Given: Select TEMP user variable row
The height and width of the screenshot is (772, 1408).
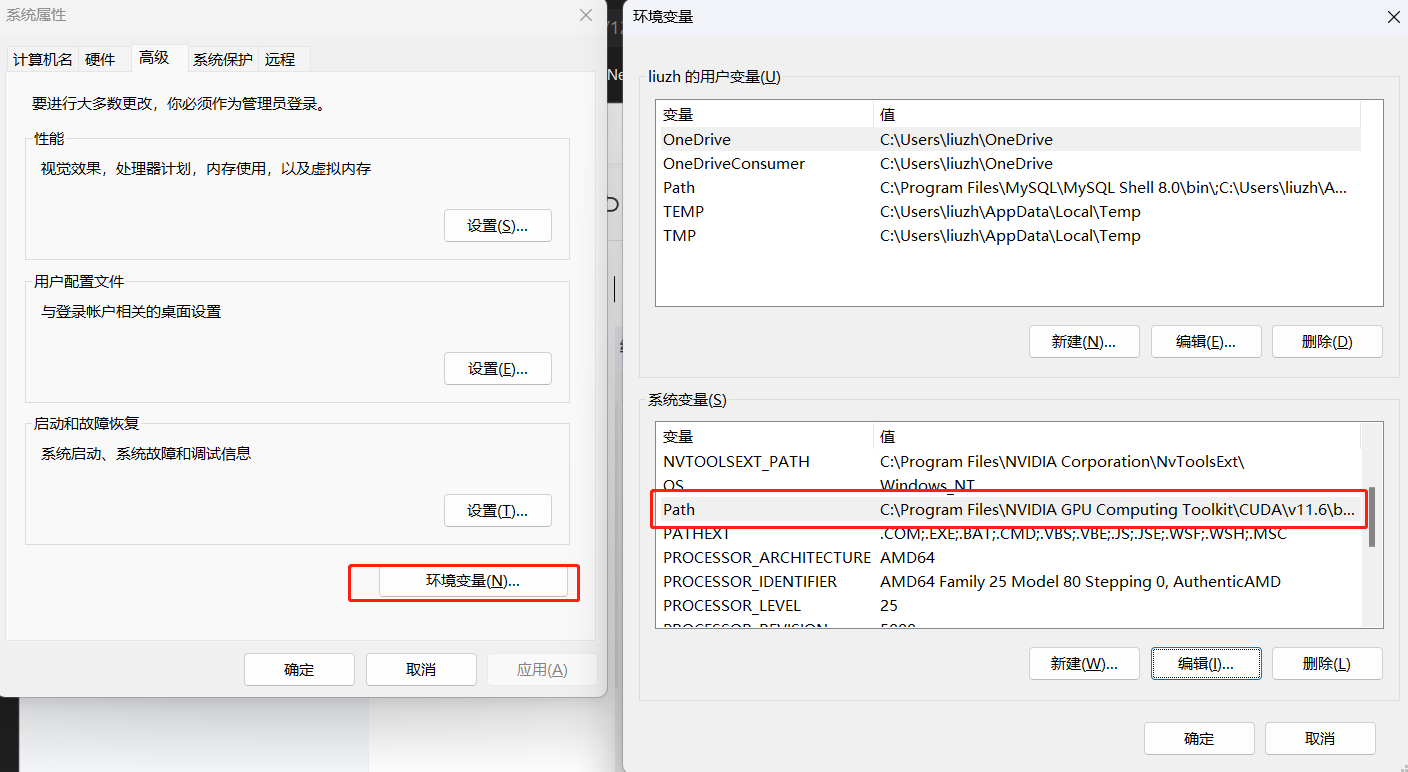Looking at the screenshot, I should click(x=1008, y=212).
